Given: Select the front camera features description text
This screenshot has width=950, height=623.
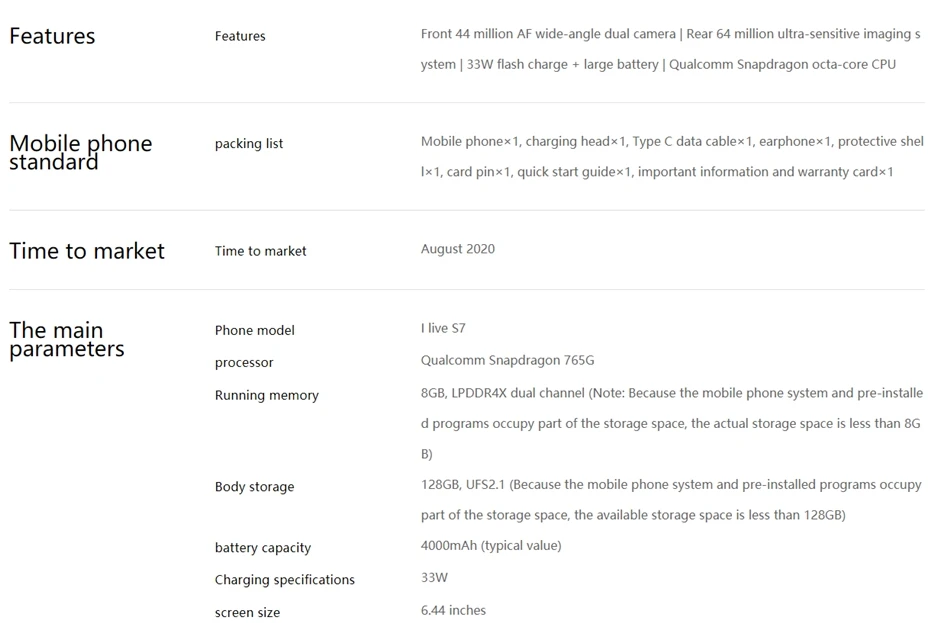Looking at the screenshot, I should [670, 49].
